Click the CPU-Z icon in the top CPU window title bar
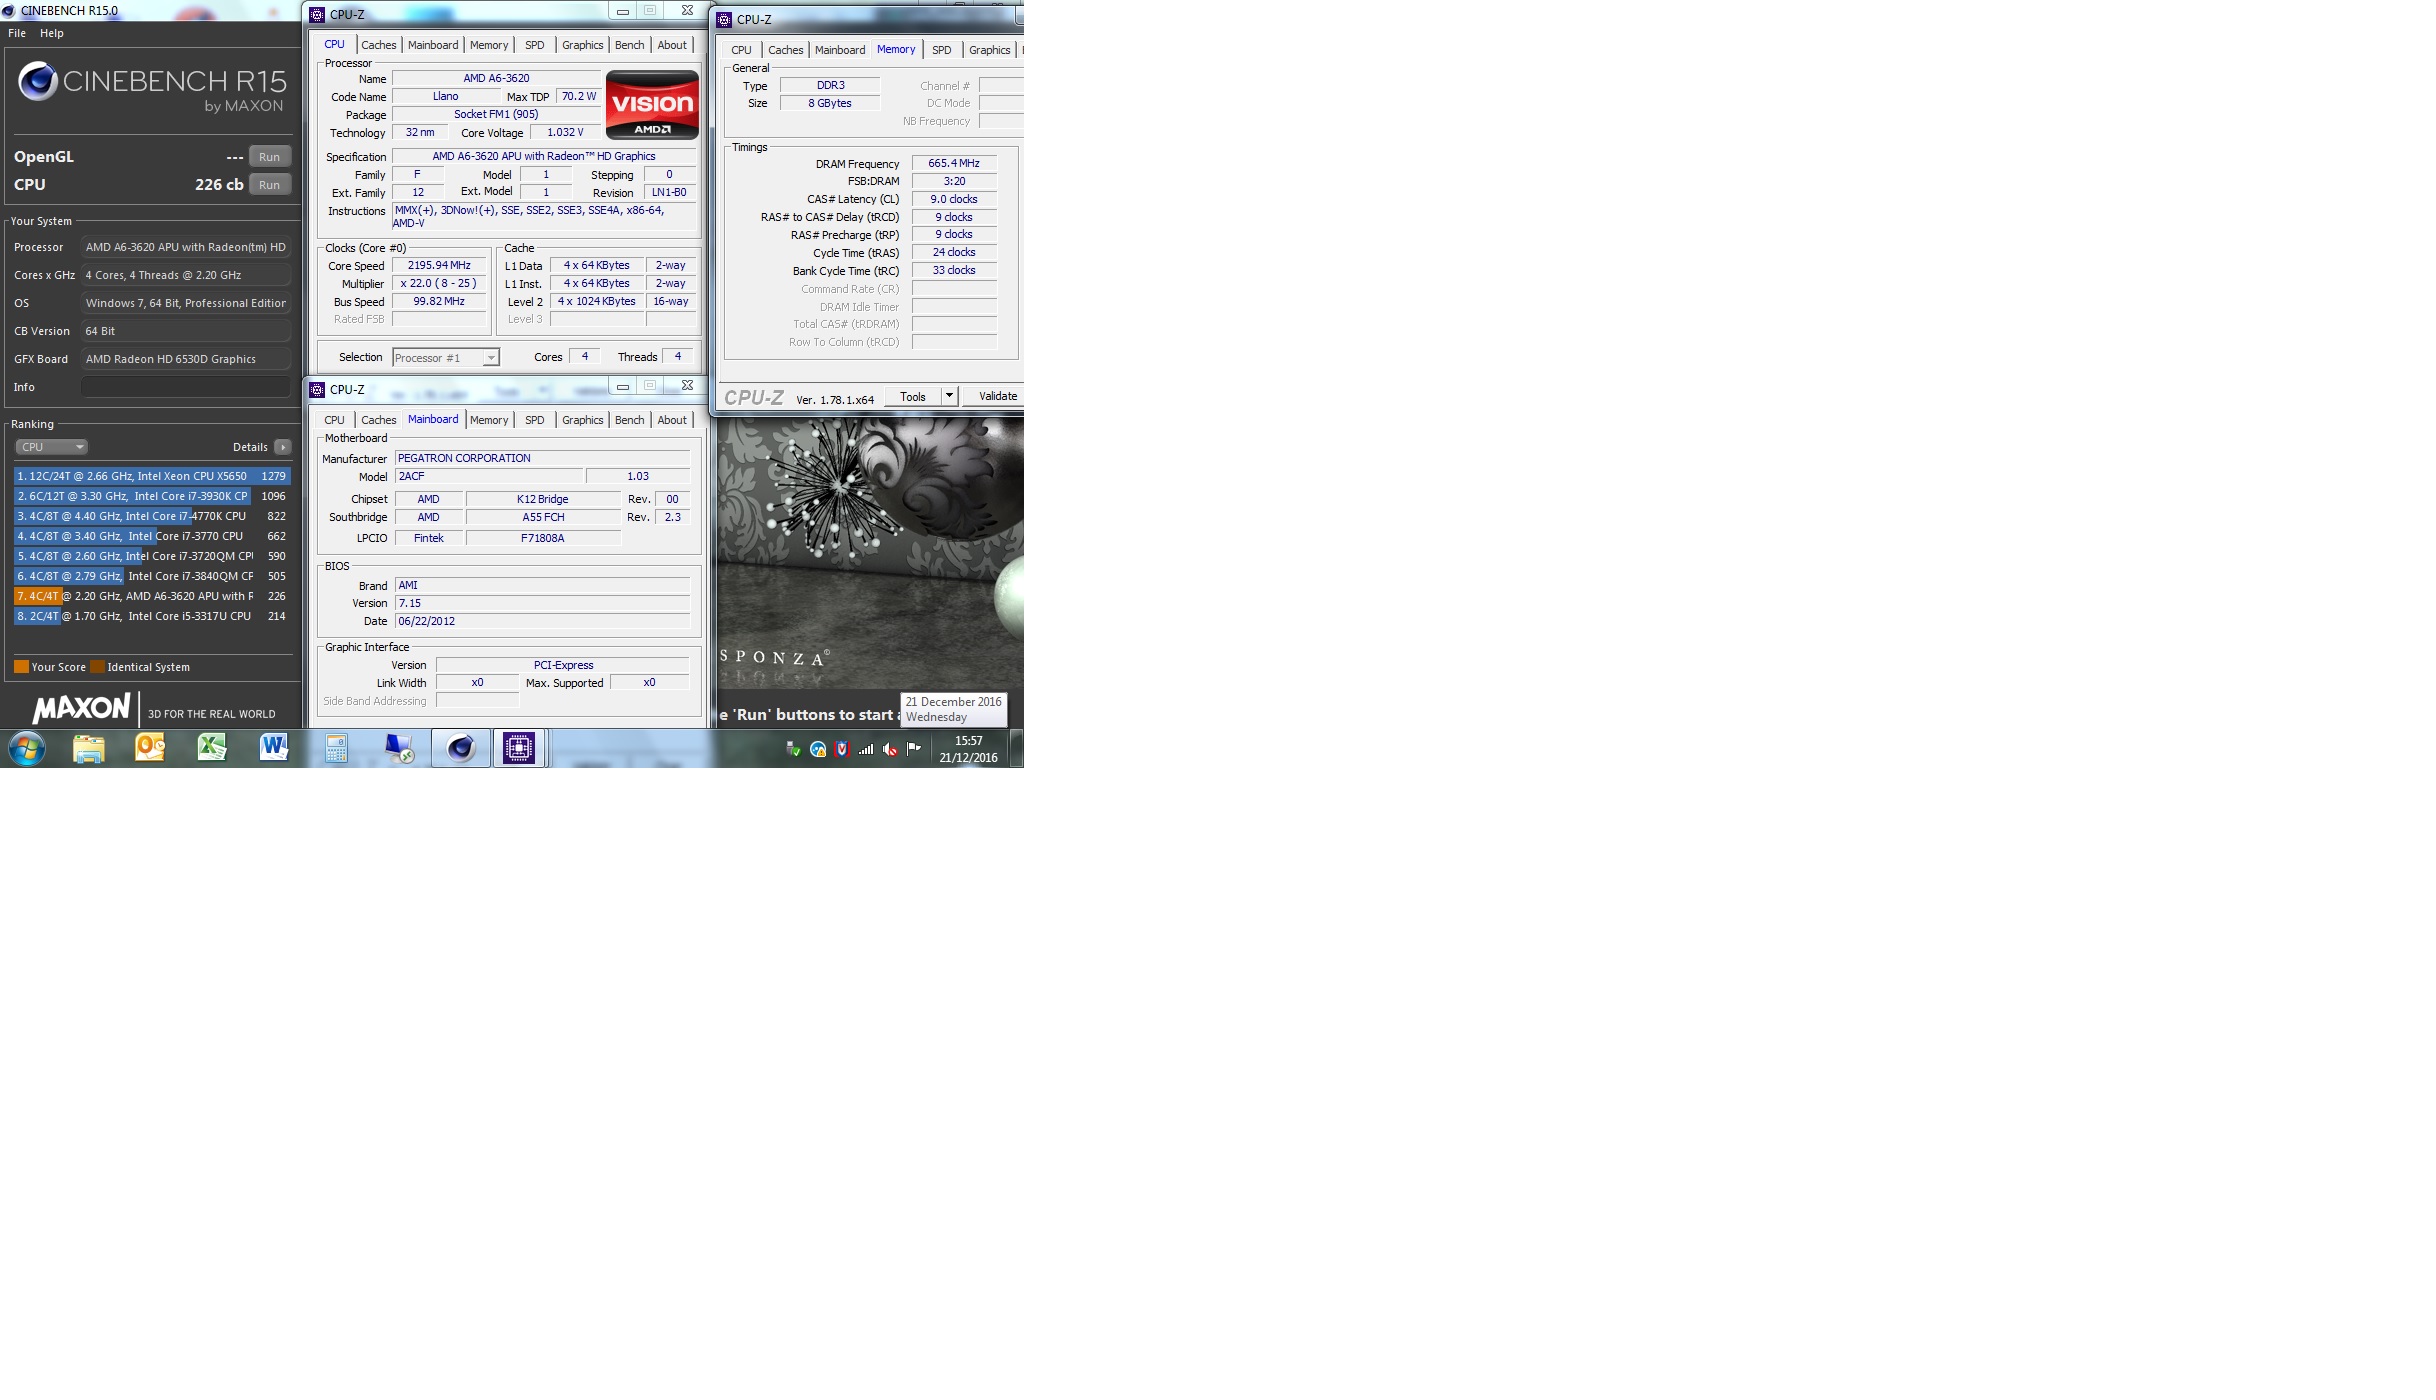This screenshot has width=2436, height=1400. (317, 14)
